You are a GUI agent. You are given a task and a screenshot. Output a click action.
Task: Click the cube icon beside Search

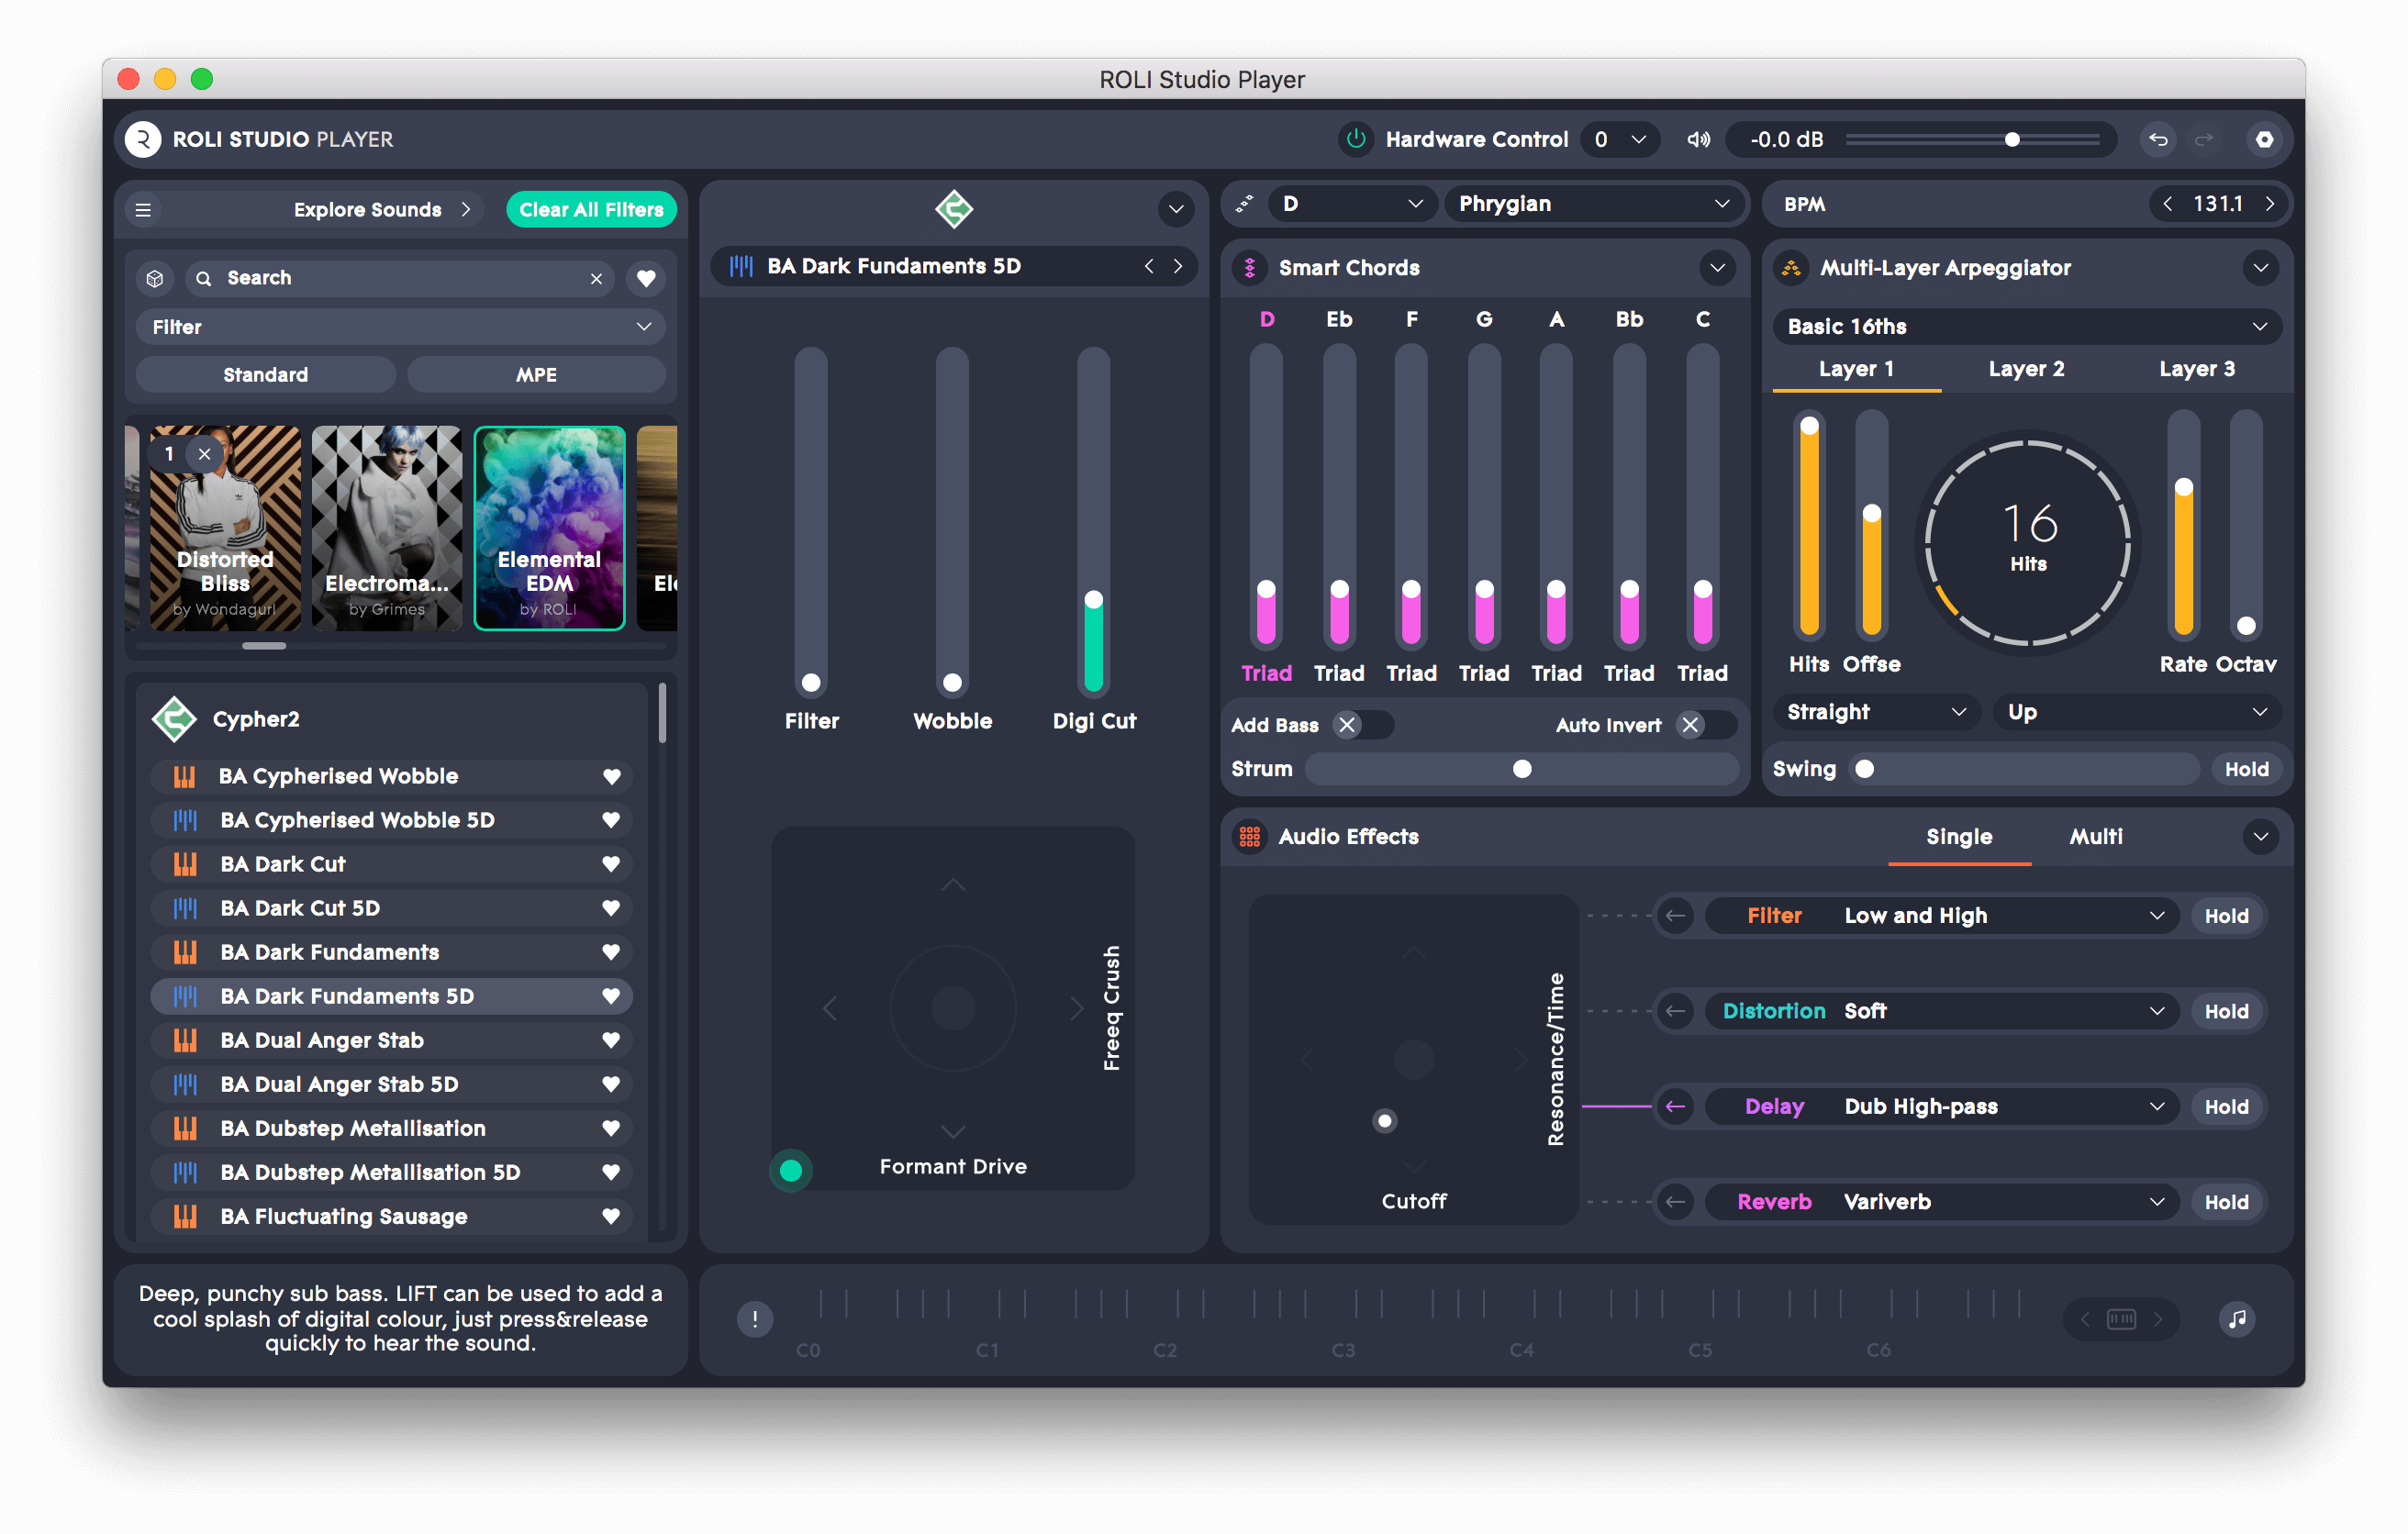[155, 278]
